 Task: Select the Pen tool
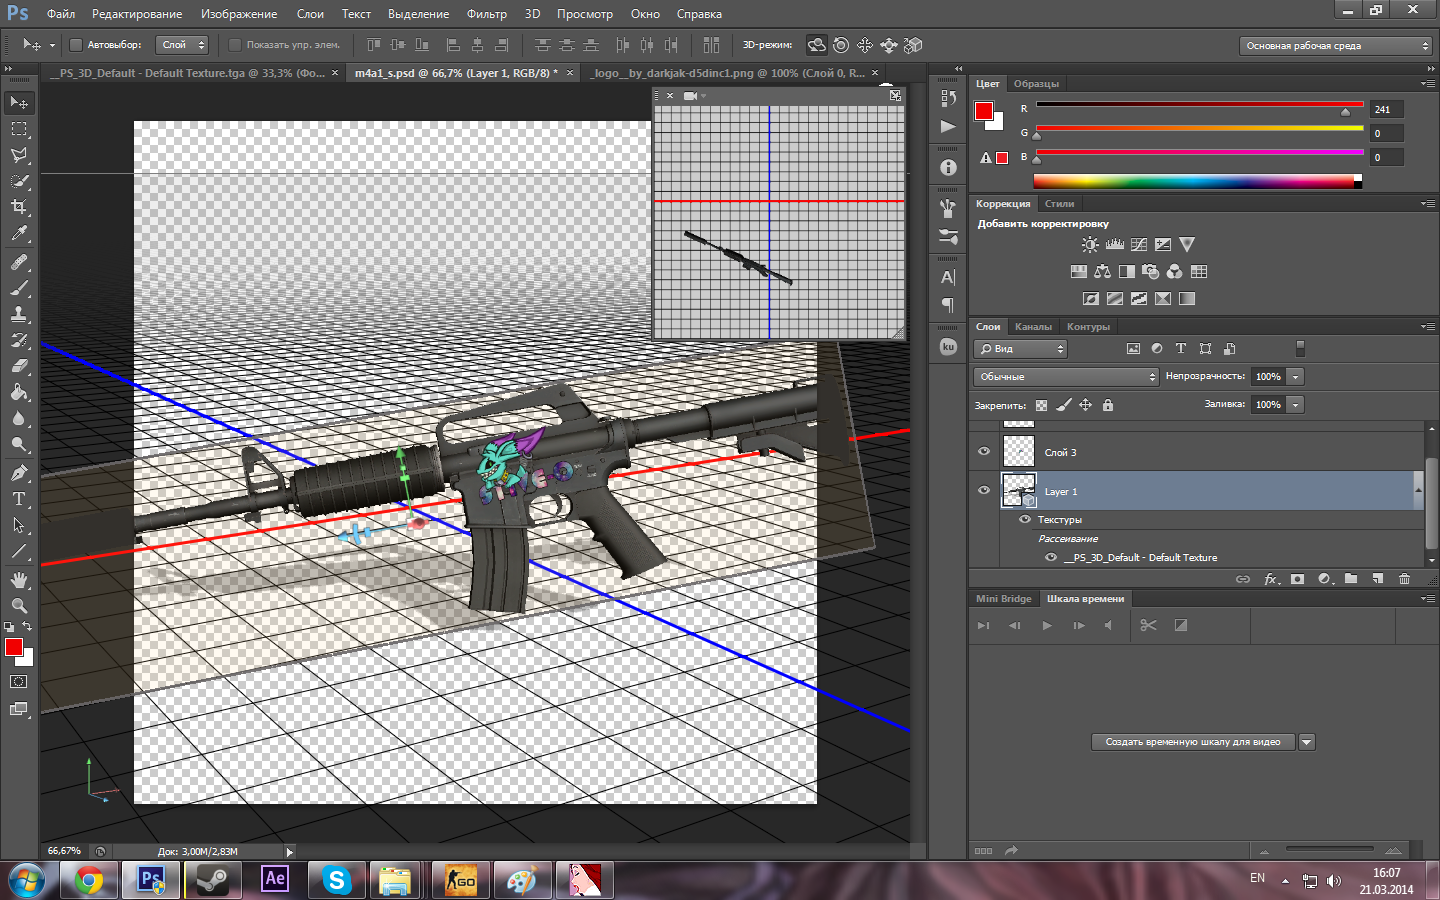(19, 473)
